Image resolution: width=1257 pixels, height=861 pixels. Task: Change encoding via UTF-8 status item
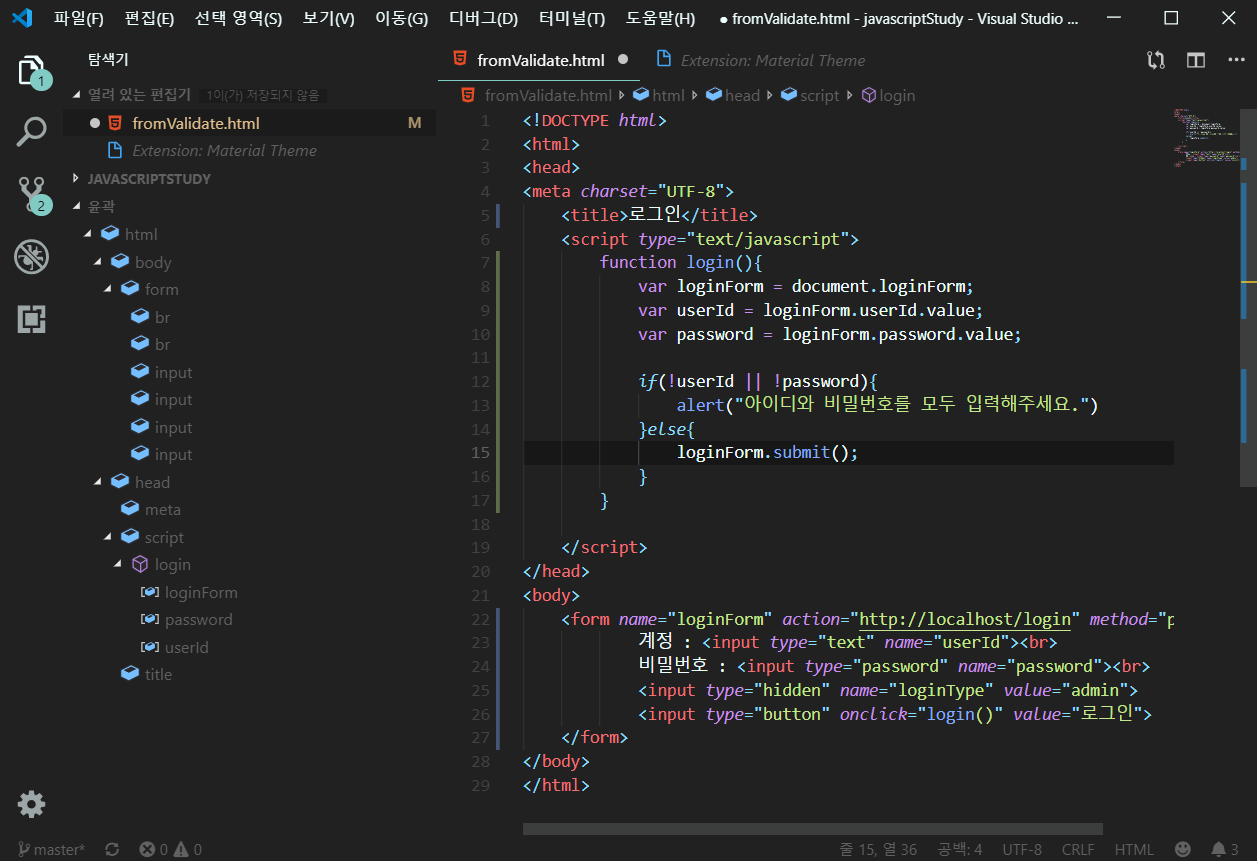[1022, 850]
